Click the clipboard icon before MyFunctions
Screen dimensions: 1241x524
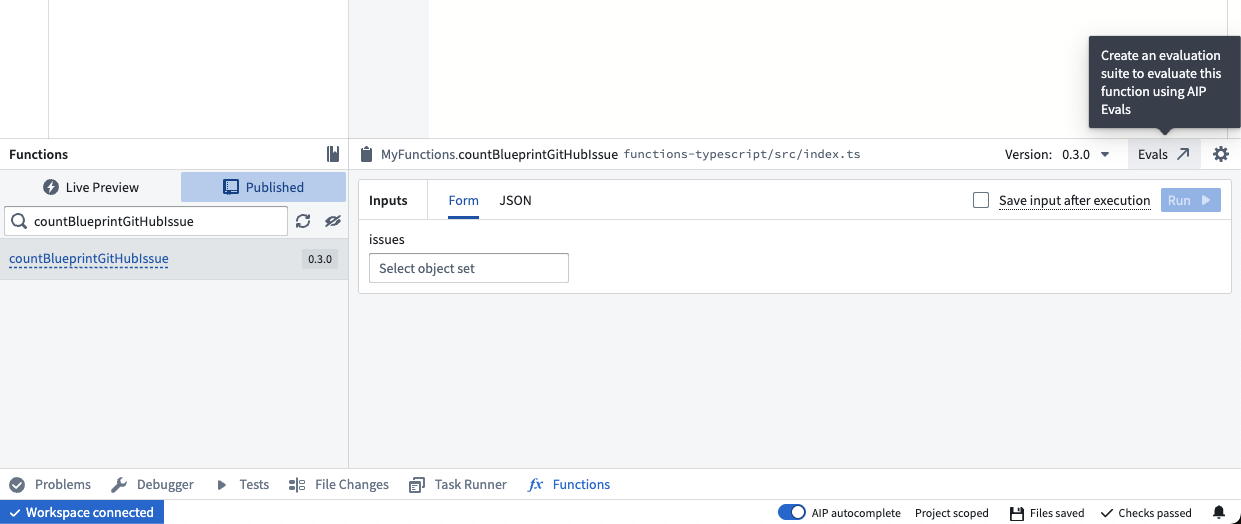click(x=366, y=154)
